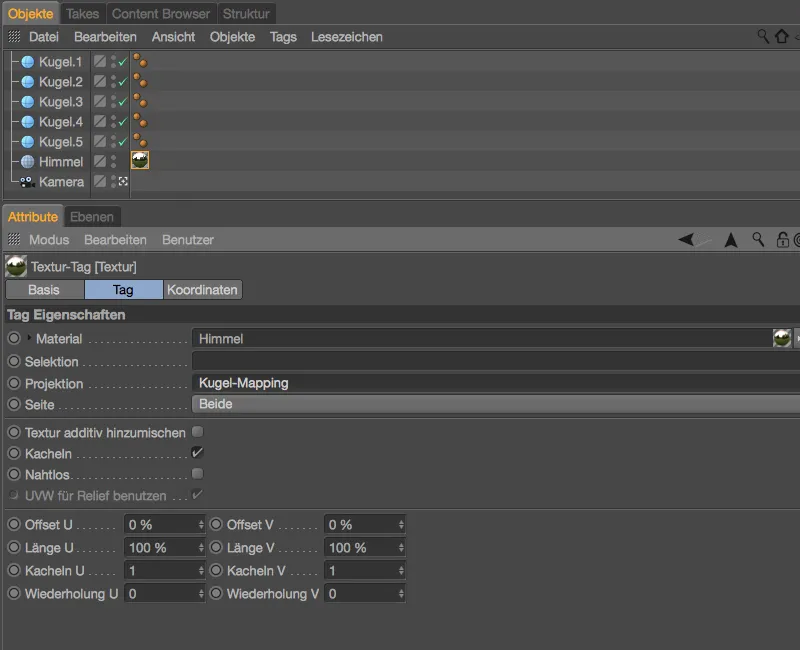Open the Lesezeichen menu
The width and height of the screenshot is (800, 650).
[347, 37]
